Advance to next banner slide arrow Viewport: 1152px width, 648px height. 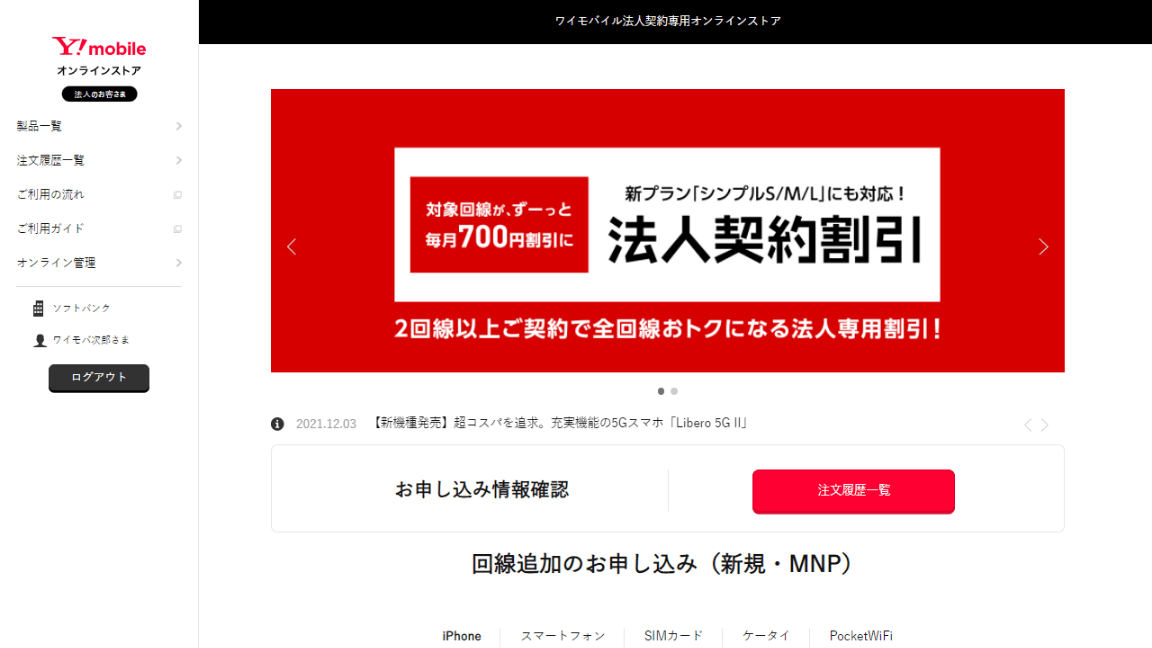click(1043, 247)
